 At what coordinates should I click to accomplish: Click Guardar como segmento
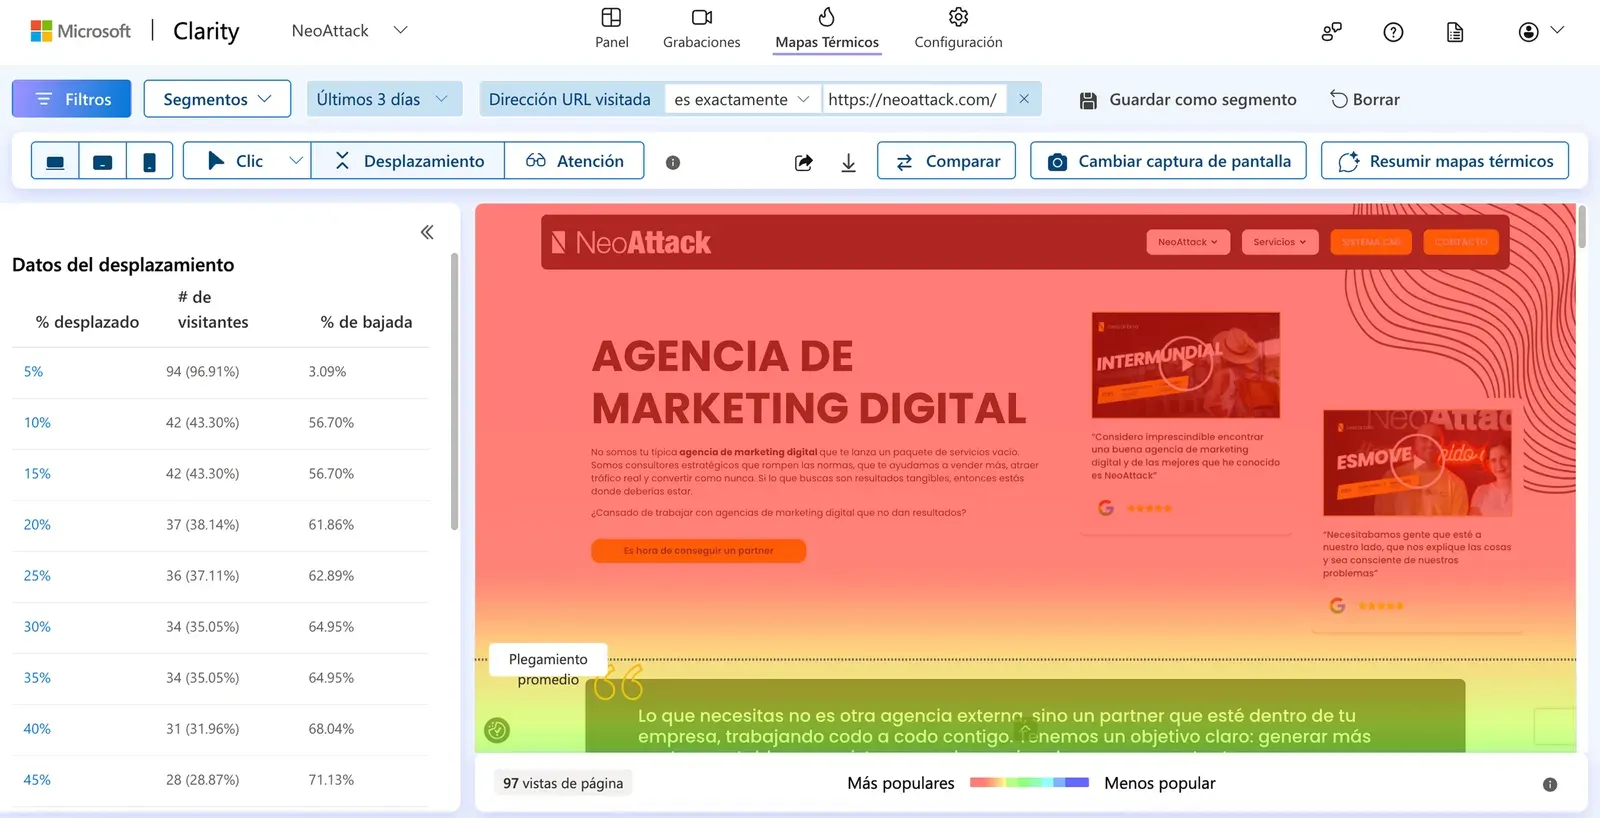click(x=1188, y=100)
